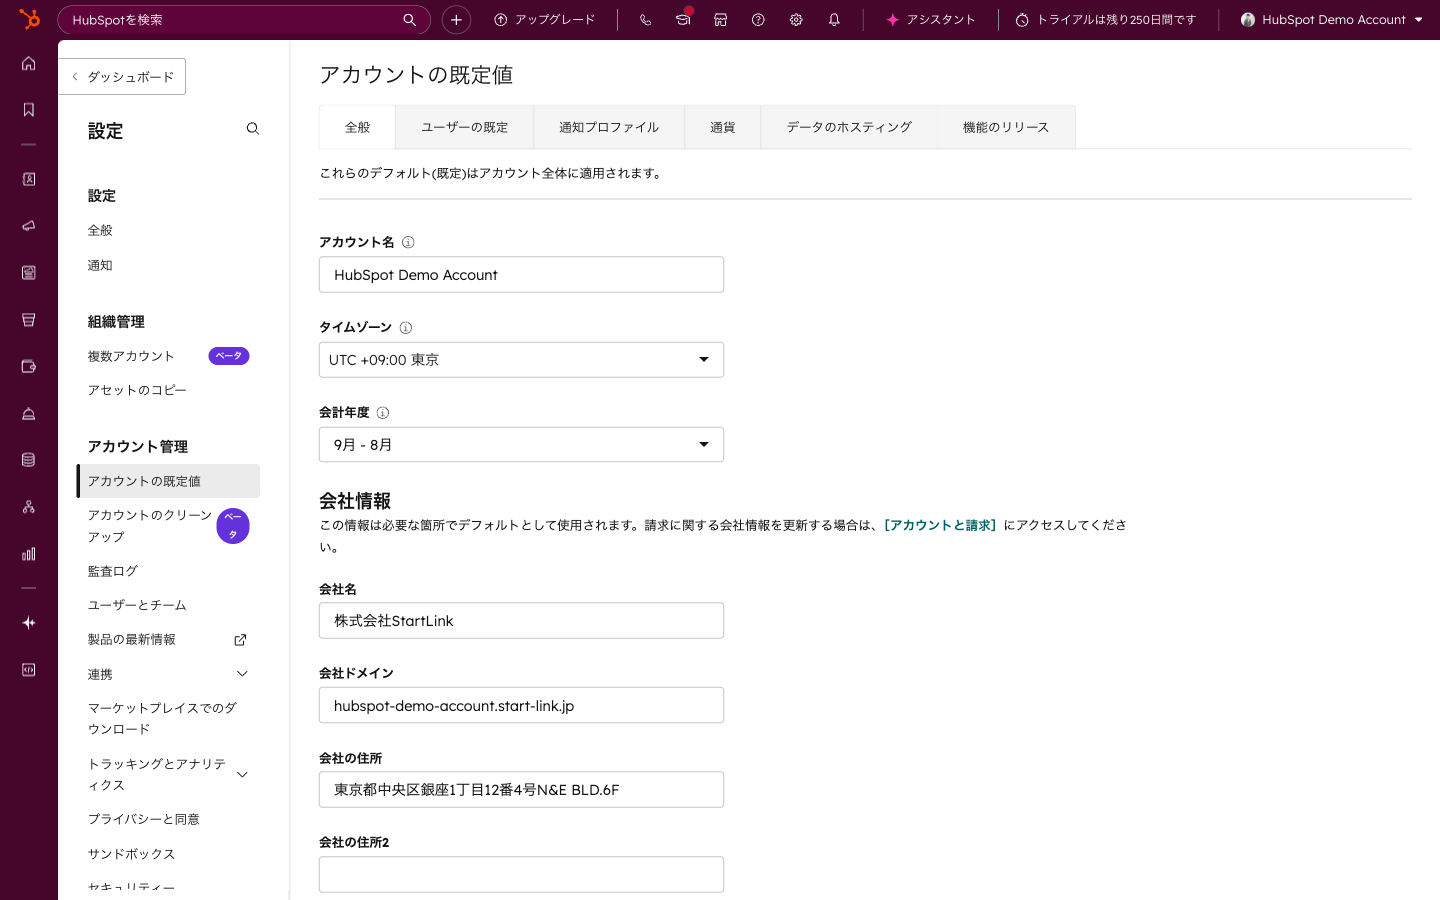This screenshot has height=900, width=1440.
Task: Open the 会計年度 dropdown
Action: point(520,445)
